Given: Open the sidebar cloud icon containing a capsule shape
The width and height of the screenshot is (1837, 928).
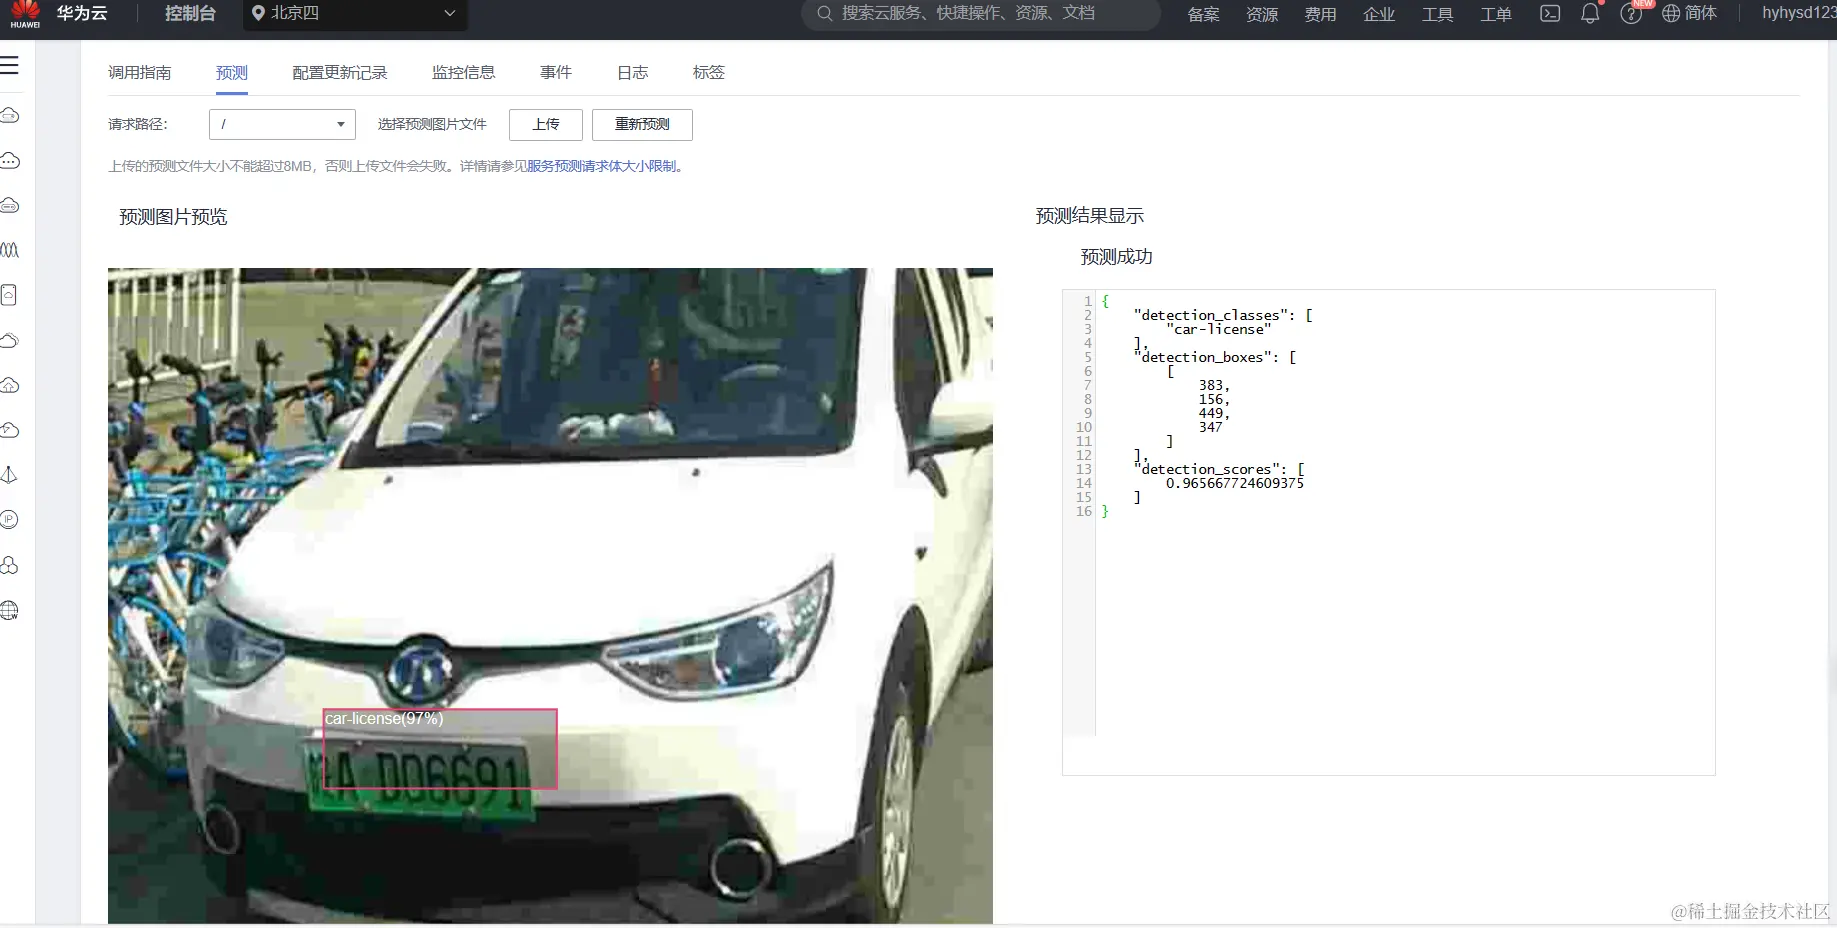Looking at the screenshot, I should coord(10,205).
